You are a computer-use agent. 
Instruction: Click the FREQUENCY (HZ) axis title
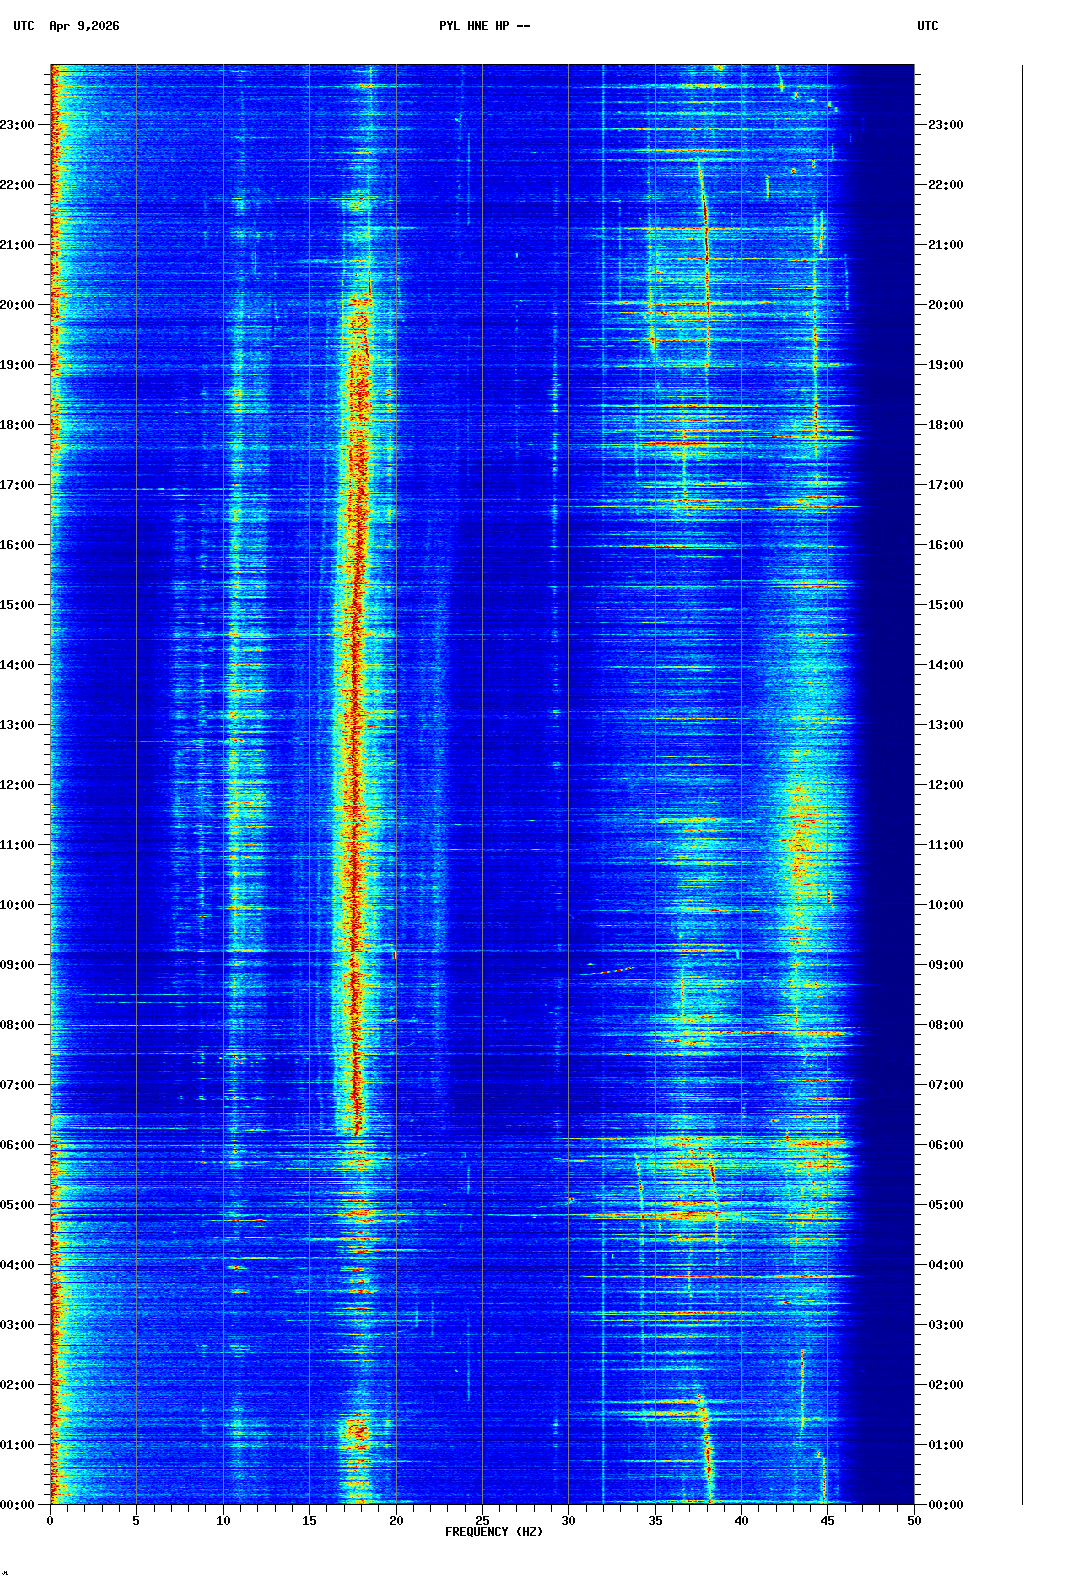(494, 1532)
